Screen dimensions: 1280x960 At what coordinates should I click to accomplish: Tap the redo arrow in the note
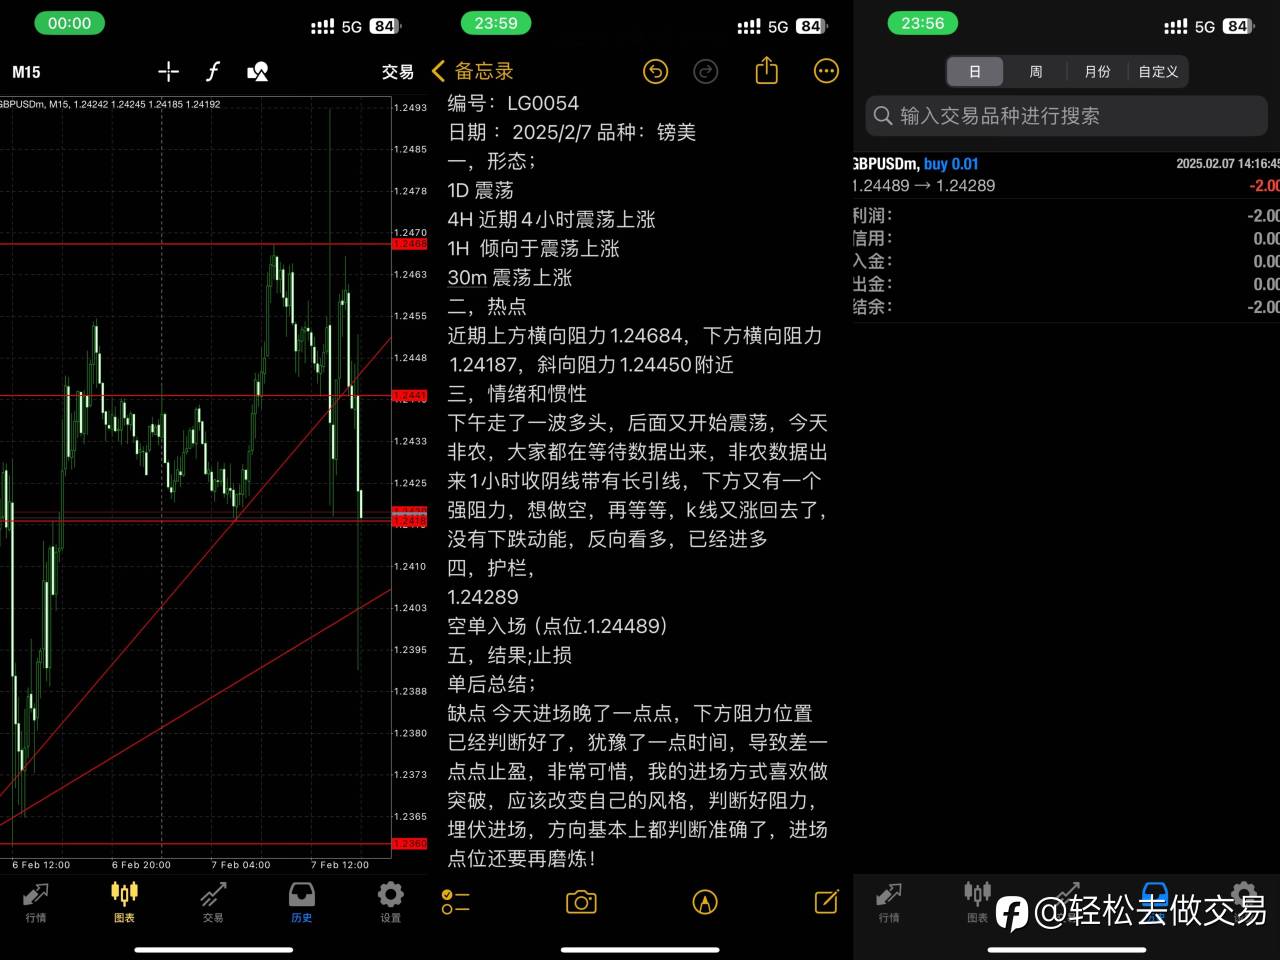click(x=706, y=71)
